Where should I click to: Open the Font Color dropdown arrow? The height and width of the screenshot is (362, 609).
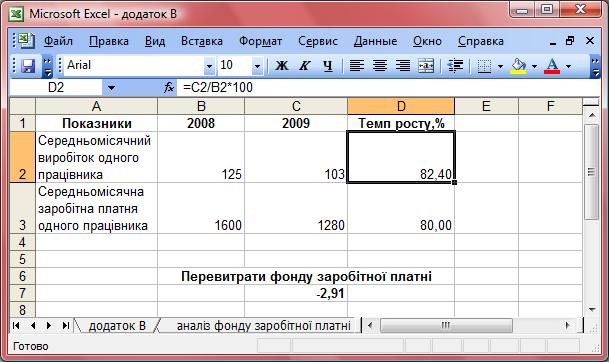[568, 66]
